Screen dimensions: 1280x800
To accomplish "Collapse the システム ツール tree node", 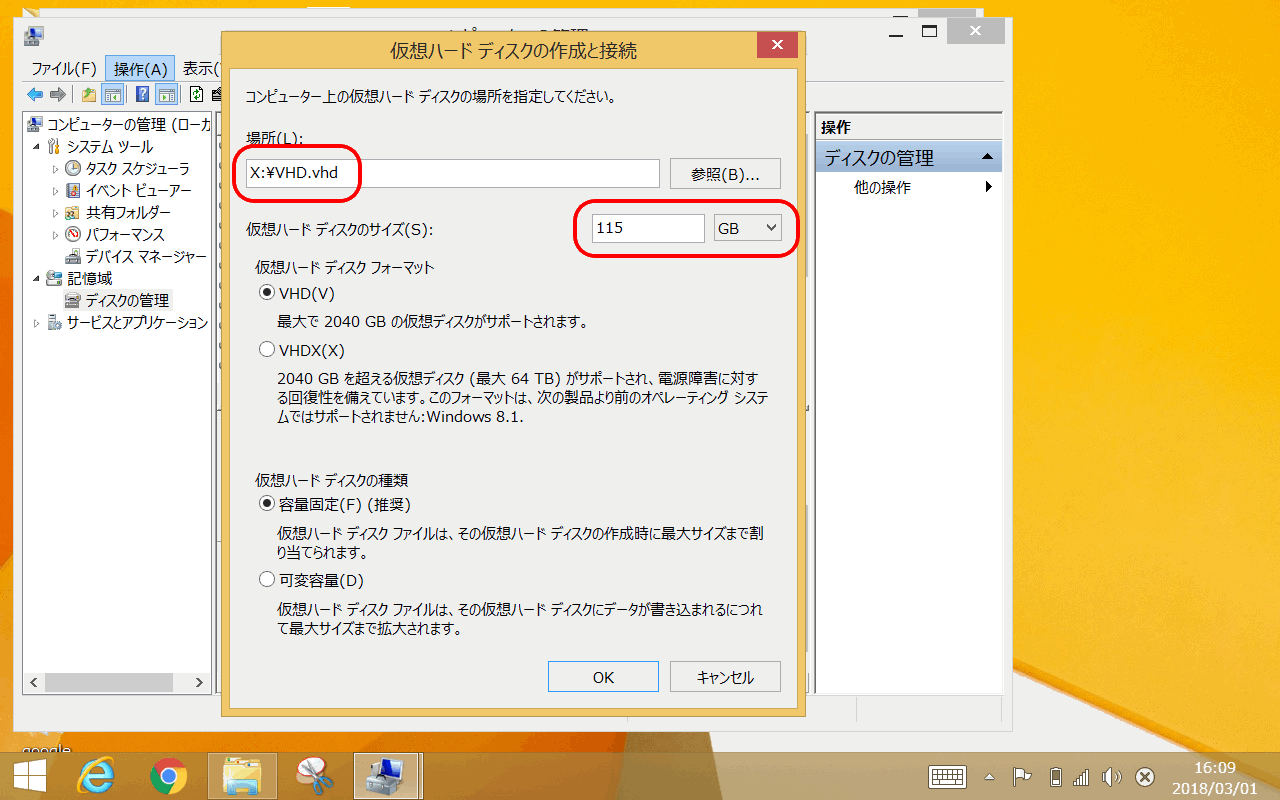I will pyautogui.click(x=37, y=147).
